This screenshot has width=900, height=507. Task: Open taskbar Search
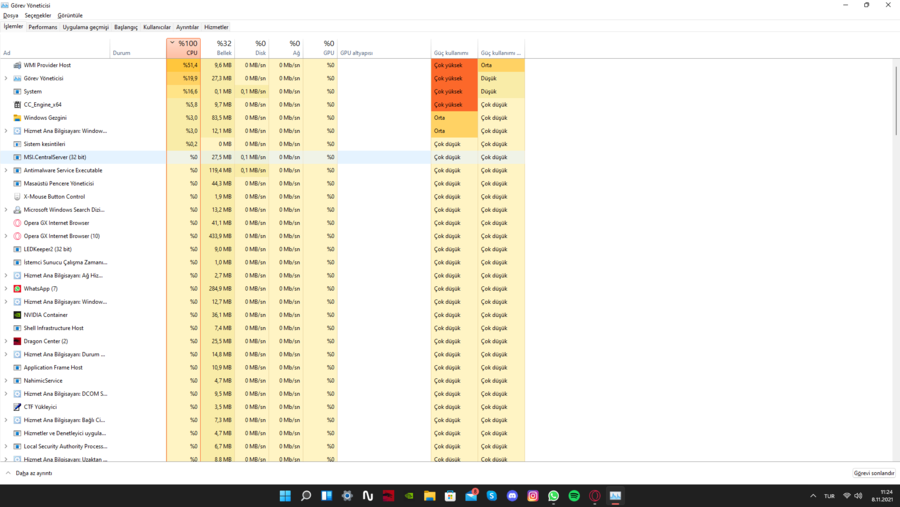[x=306, y=496]
